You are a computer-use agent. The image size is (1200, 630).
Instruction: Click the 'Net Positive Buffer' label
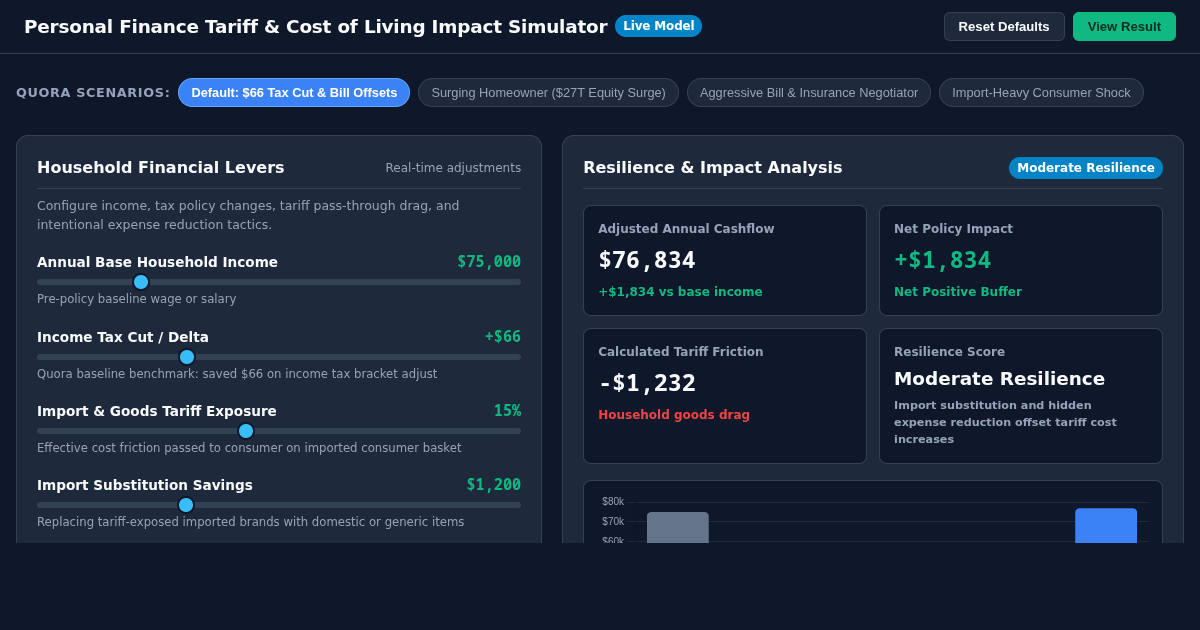pos(958,292)
